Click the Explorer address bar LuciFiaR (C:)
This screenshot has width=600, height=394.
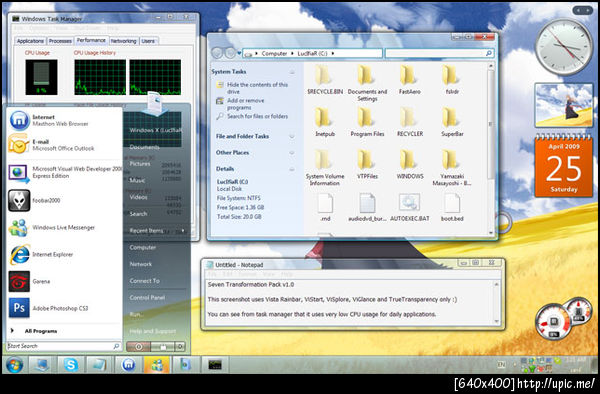pos(312,54)
